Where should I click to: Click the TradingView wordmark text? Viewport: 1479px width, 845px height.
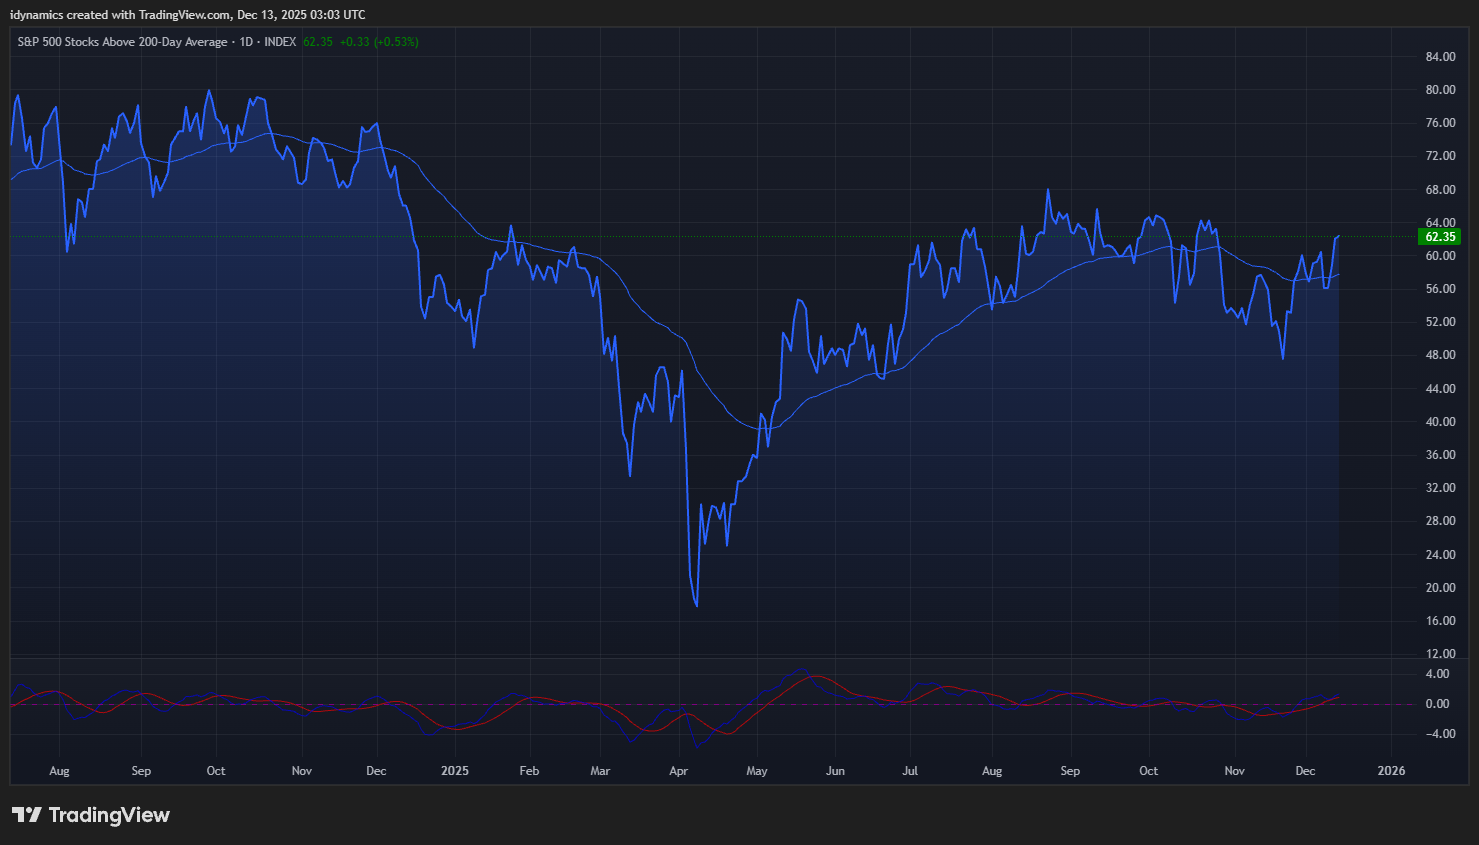coord(109,815)
